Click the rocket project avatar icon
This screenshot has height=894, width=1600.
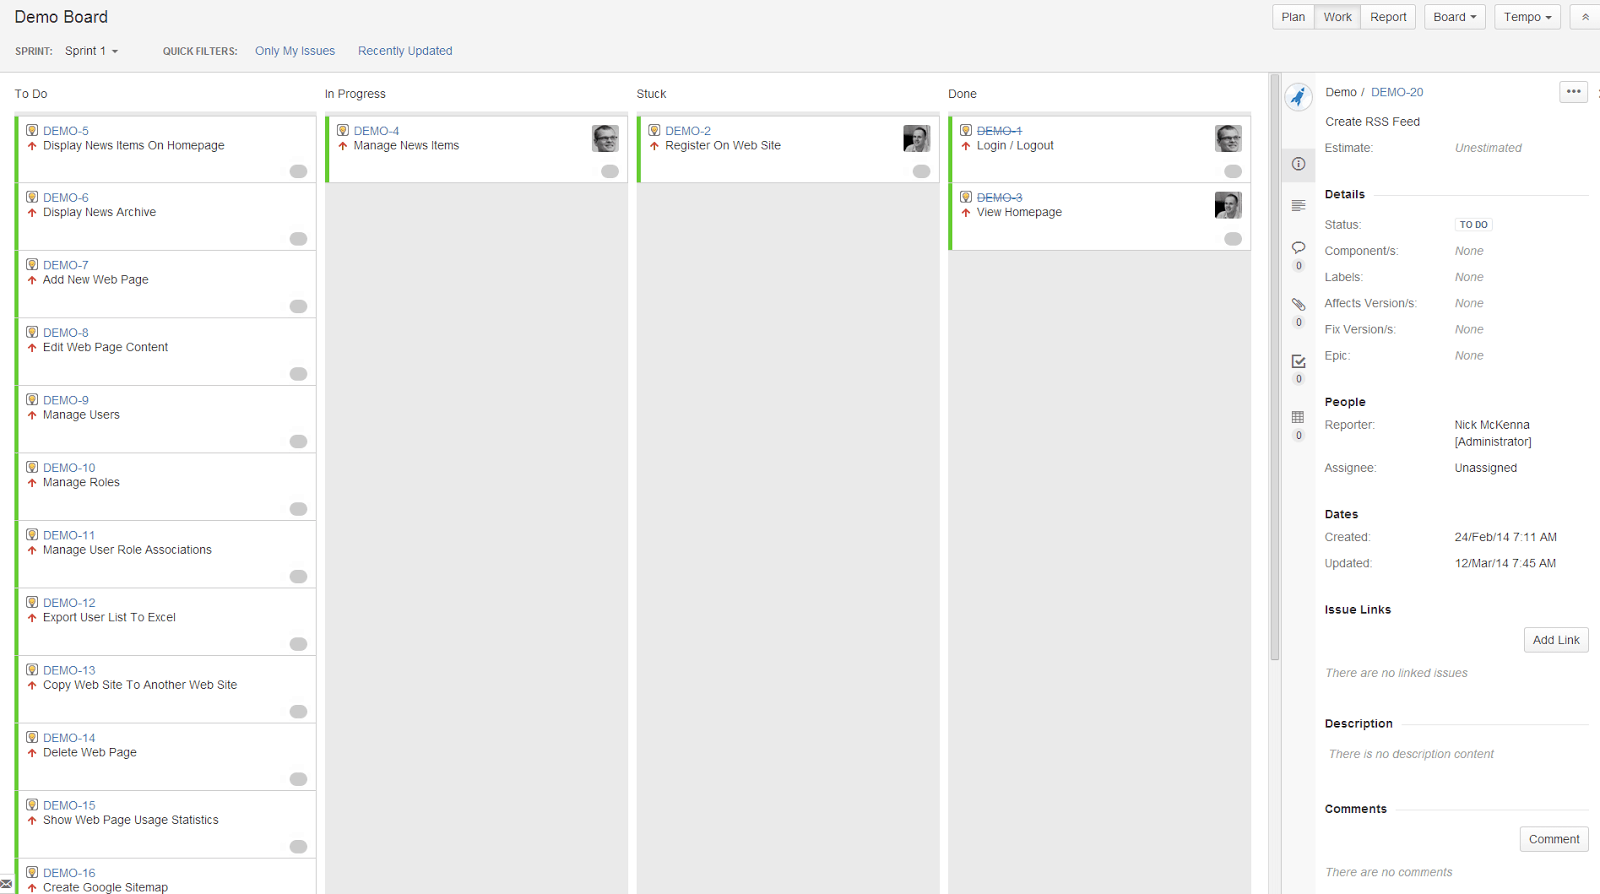(1298, 97)
